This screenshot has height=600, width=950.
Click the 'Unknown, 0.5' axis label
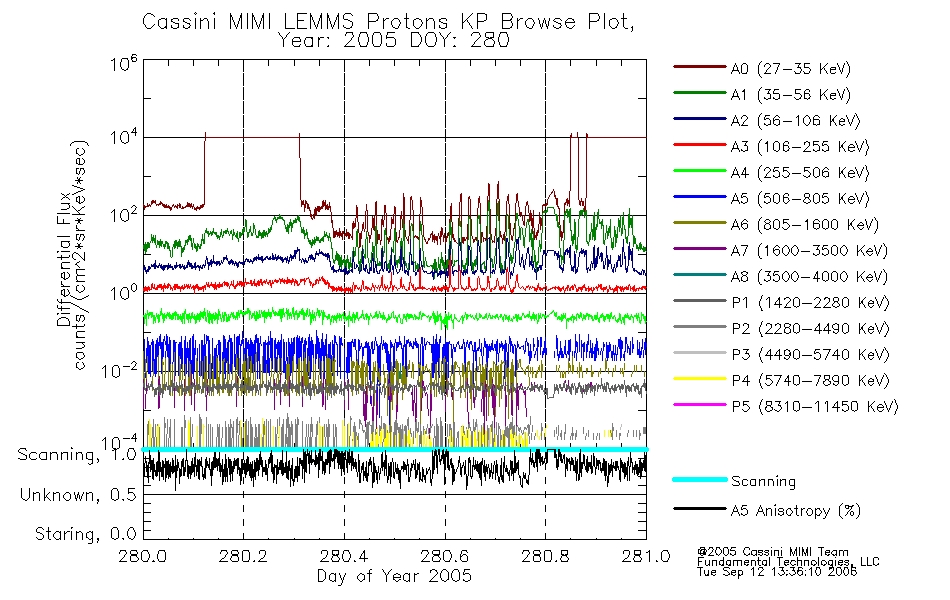(x=78, y=495)
